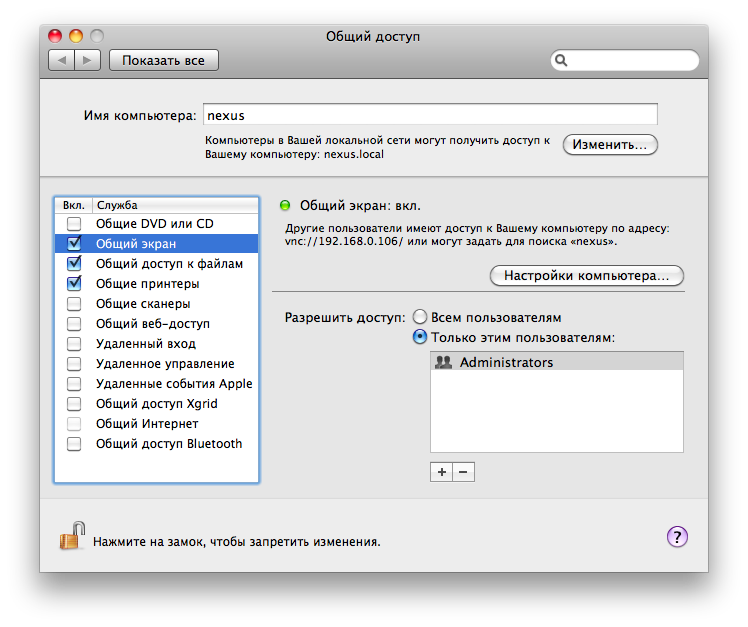Open Настройки компьютера… settings
The image size is (748, 627).
[x=587, y=276]
